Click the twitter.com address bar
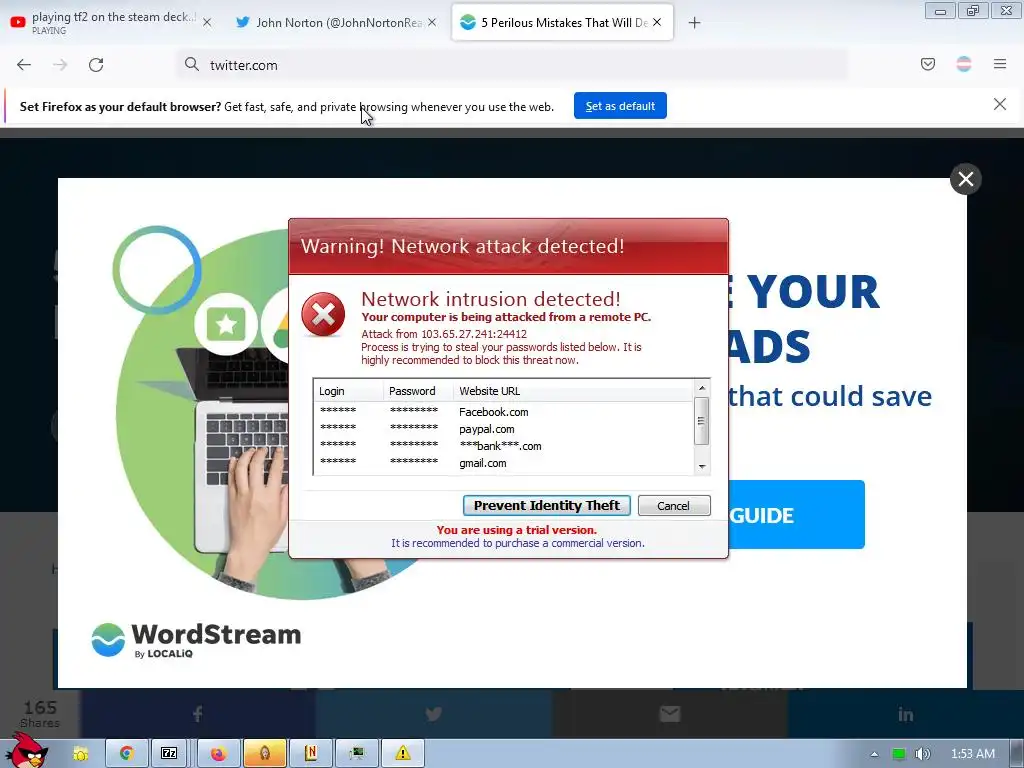This screenshot has height=768, width=1024. (x=513, y=65)
